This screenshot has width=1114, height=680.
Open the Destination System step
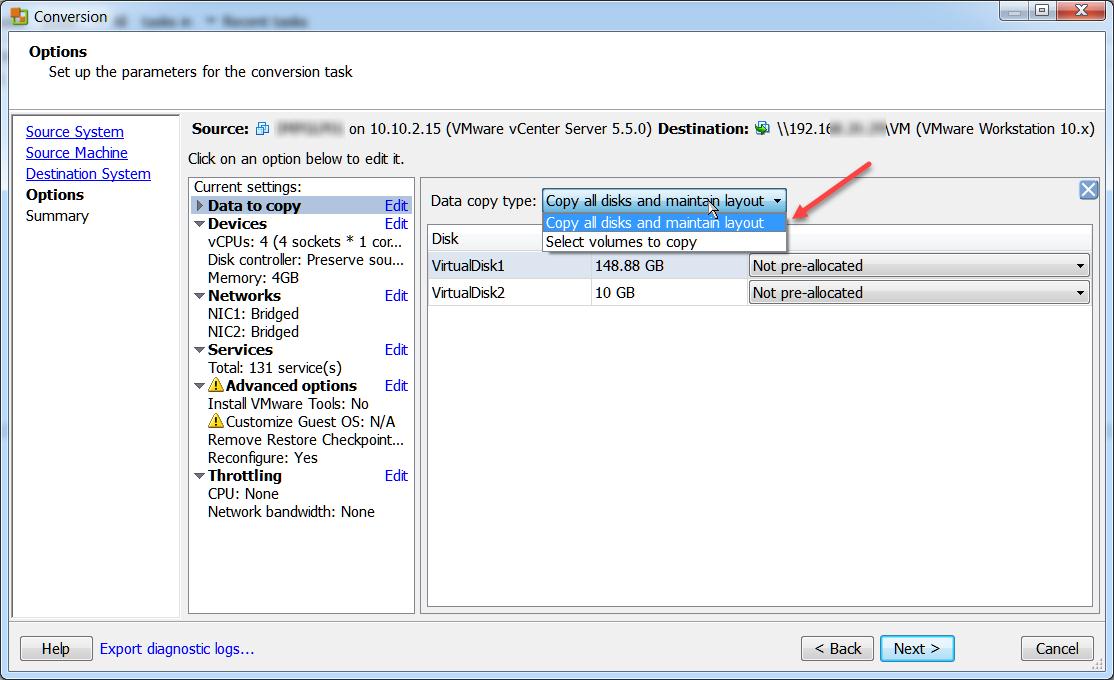88,173
